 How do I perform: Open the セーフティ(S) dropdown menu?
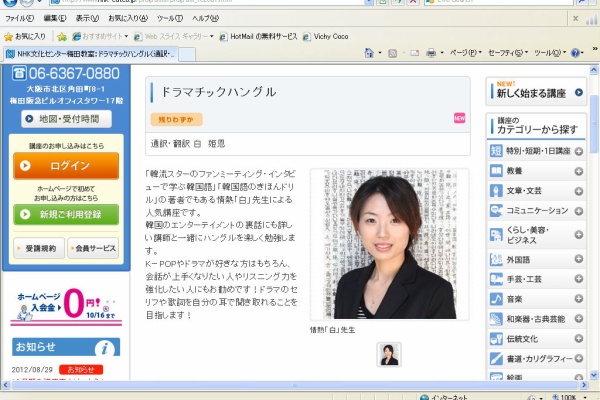(506, 53)
